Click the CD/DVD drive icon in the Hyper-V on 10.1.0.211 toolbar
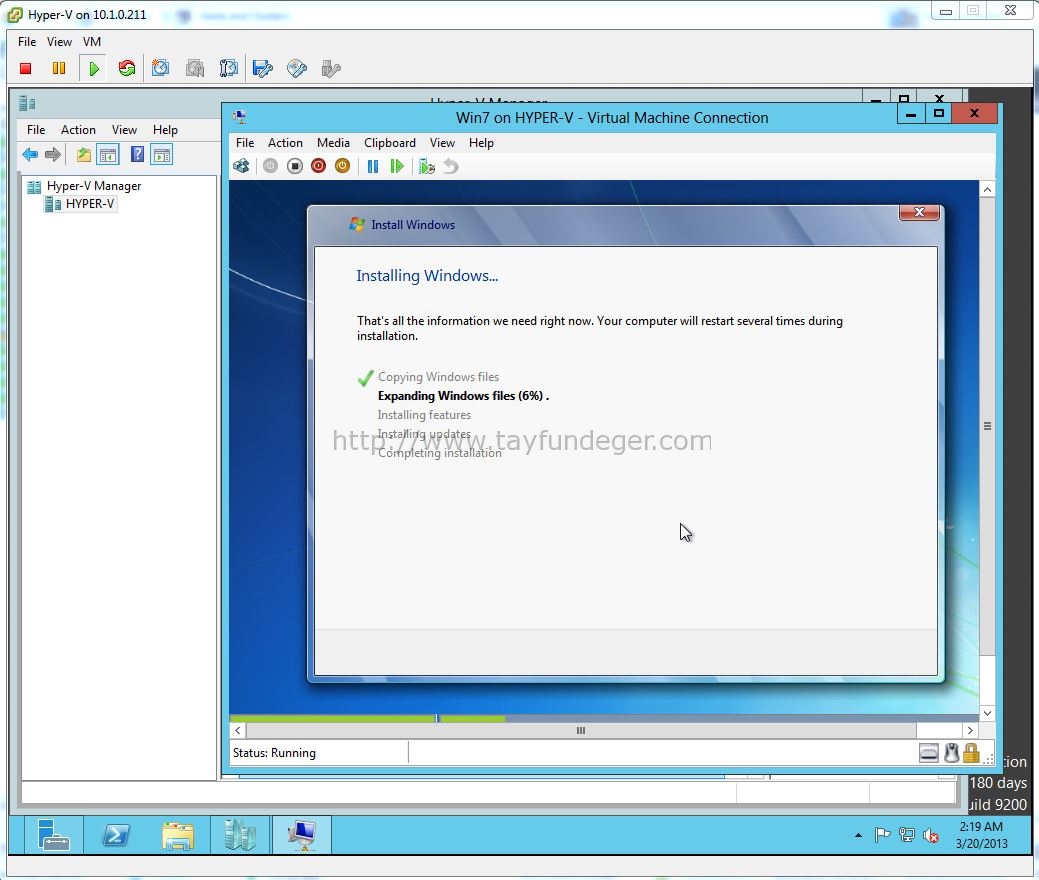Image resolution: width=1039 pixels, height=880 pixels. pyautogui.click(x=297, y=68)
